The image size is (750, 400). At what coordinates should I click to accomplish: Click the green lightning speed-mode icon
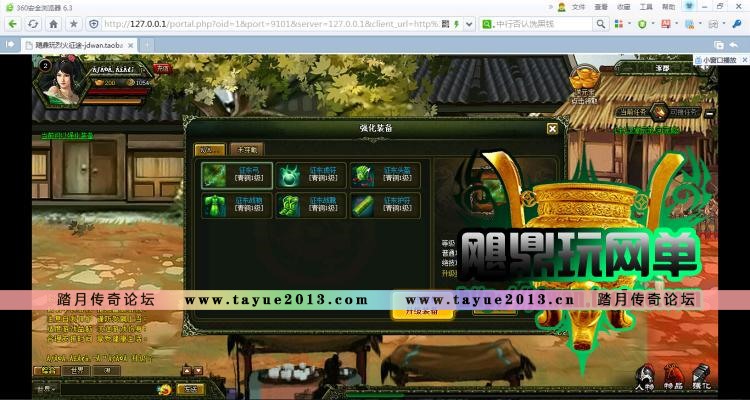457,24
